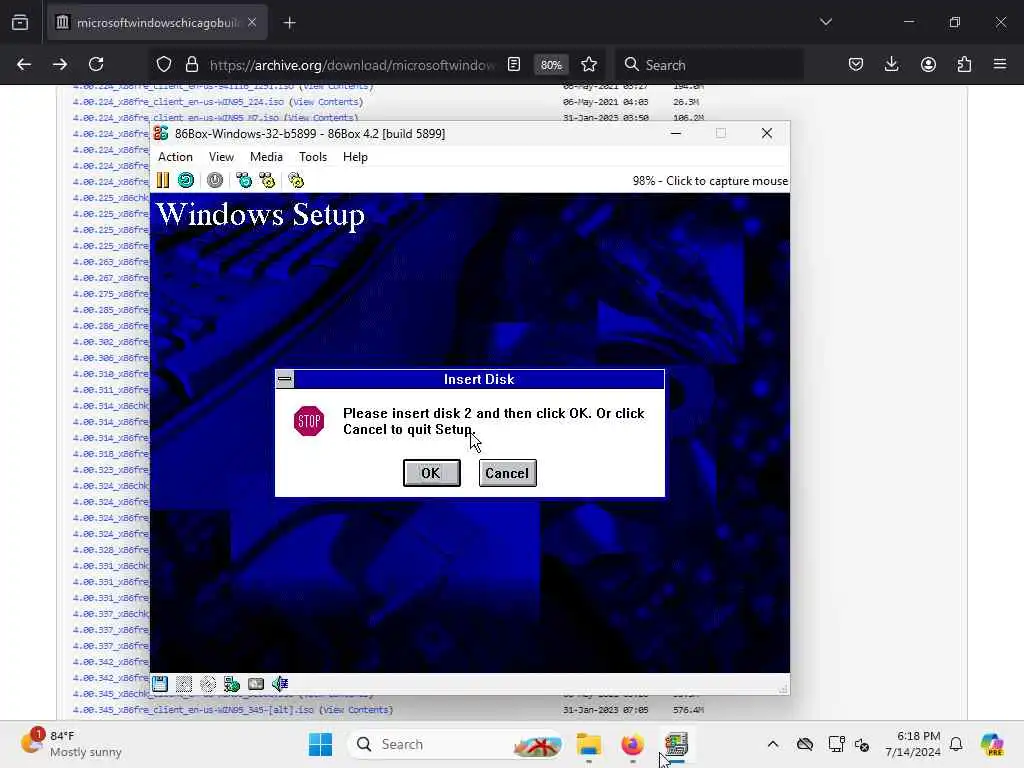Click the red STOP sign icon

tap(309, 421)
